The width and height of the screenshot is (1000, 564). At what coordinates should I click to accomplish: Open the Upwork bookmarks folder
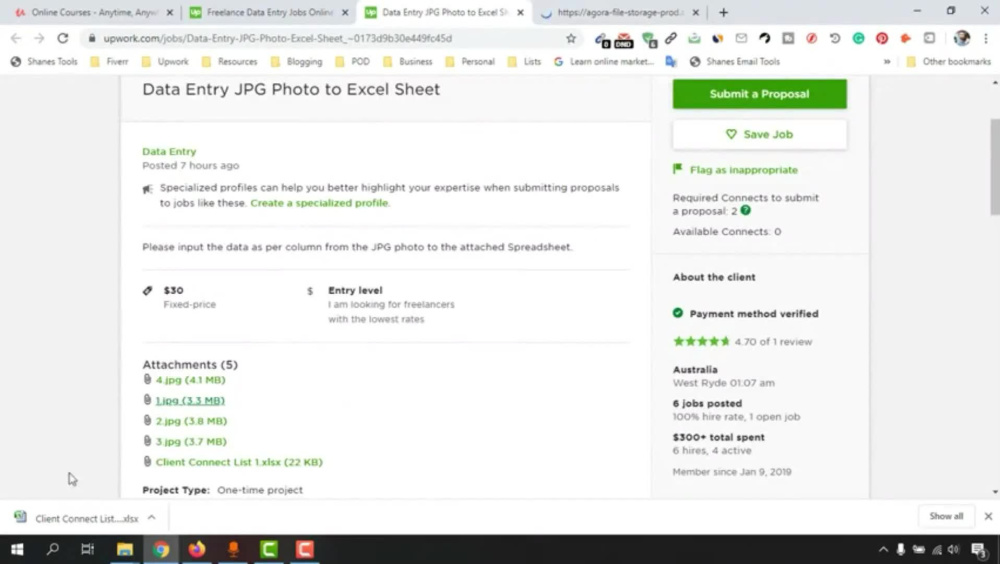pos(165,61)
